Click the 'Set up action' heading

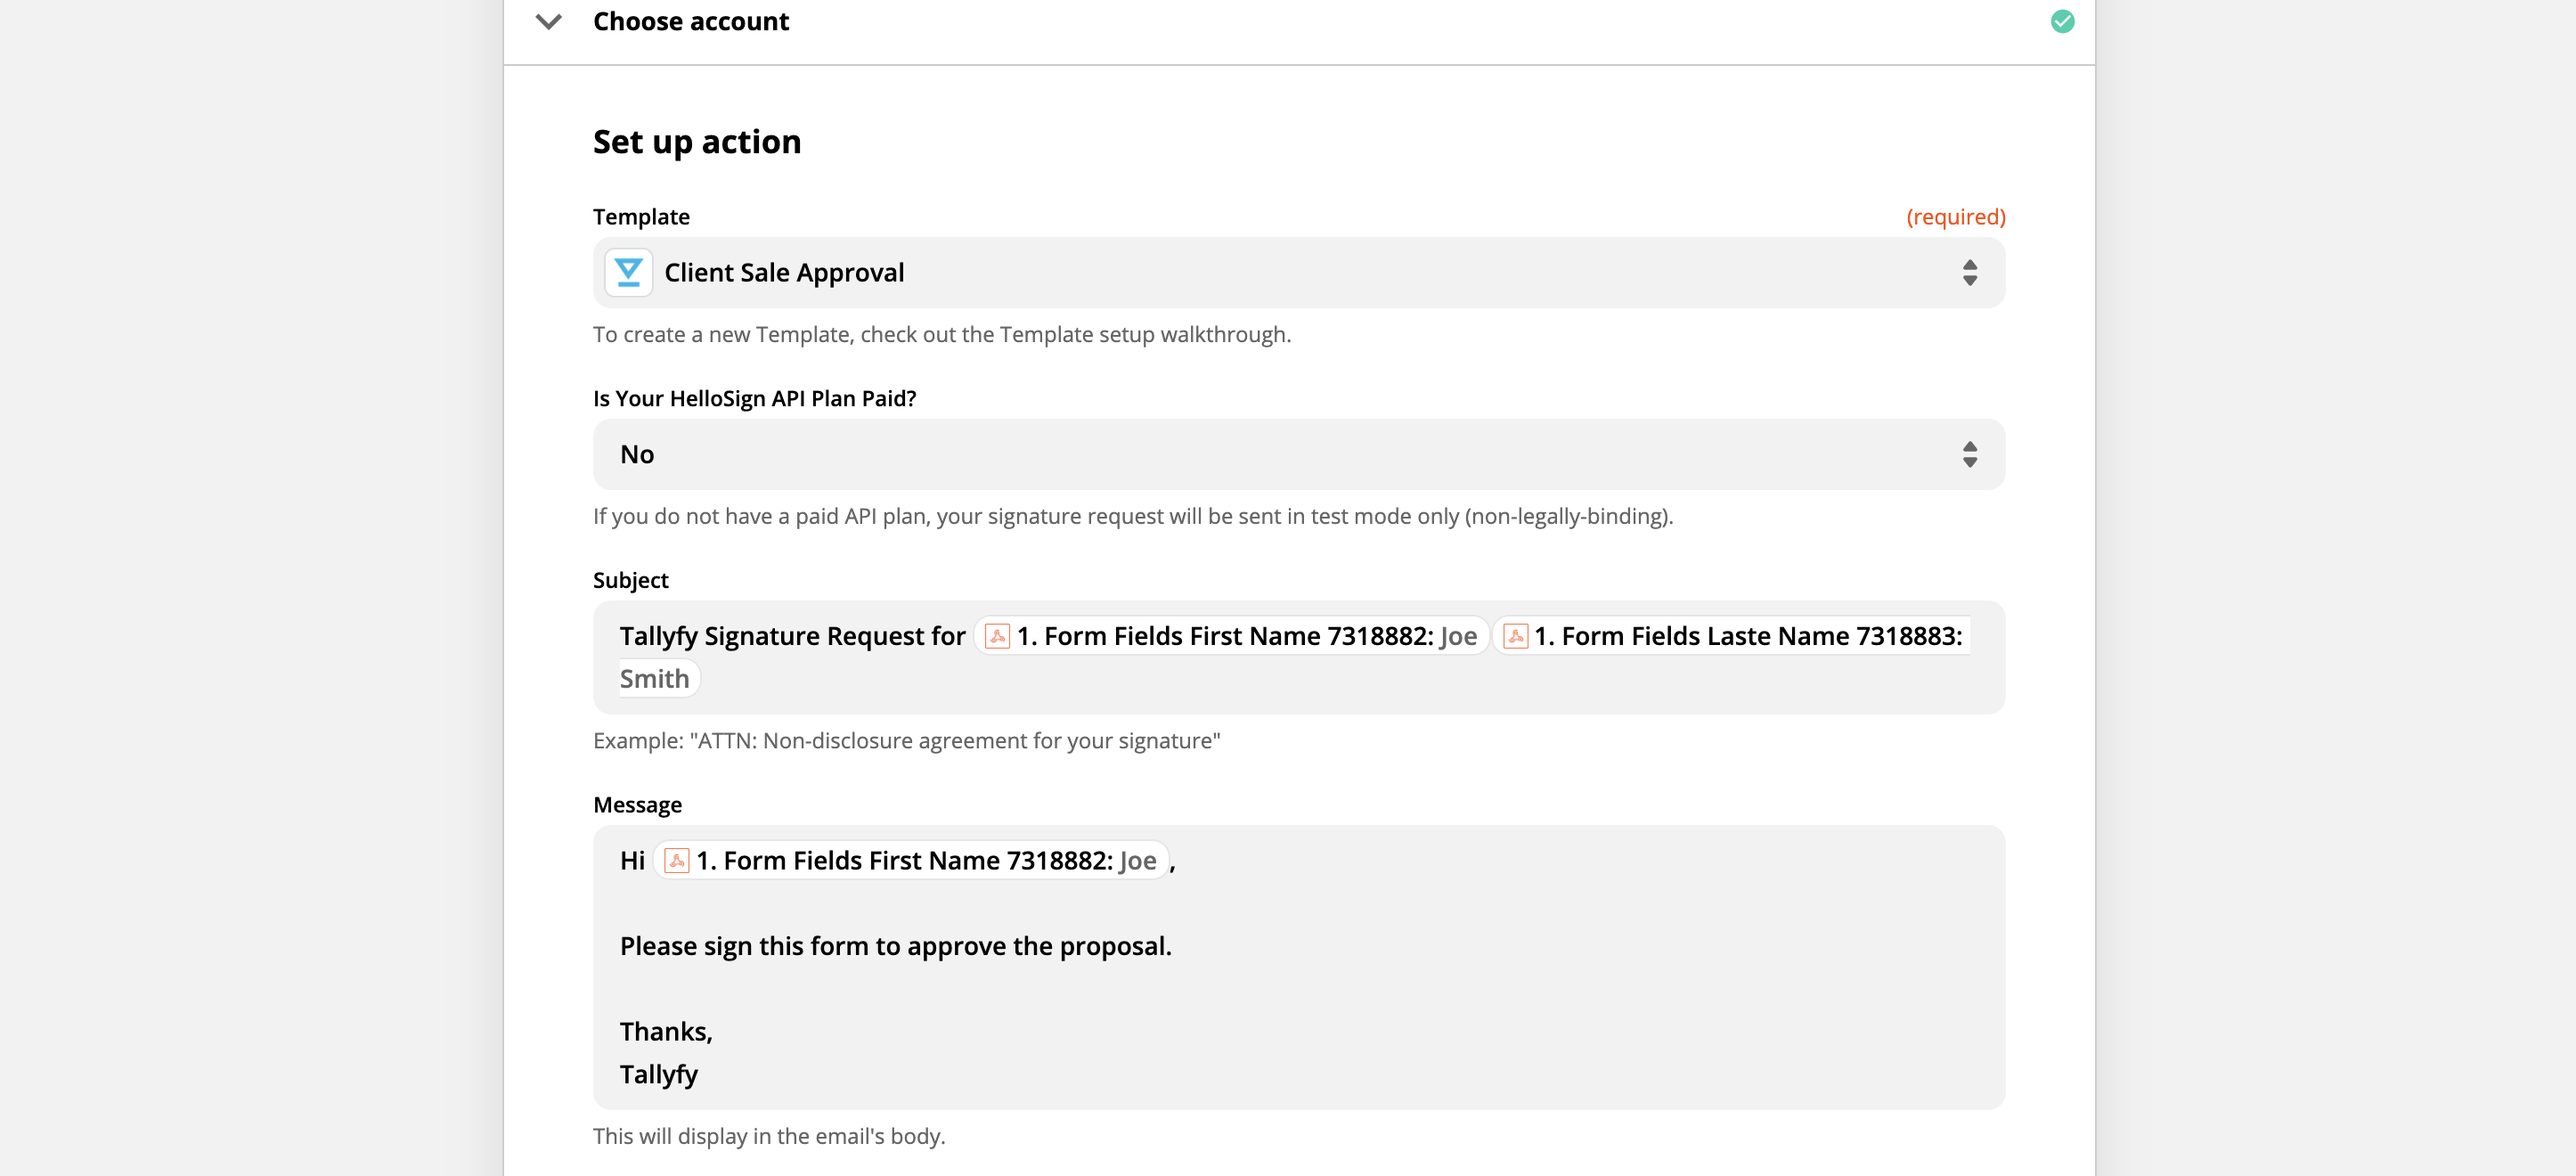696,142
